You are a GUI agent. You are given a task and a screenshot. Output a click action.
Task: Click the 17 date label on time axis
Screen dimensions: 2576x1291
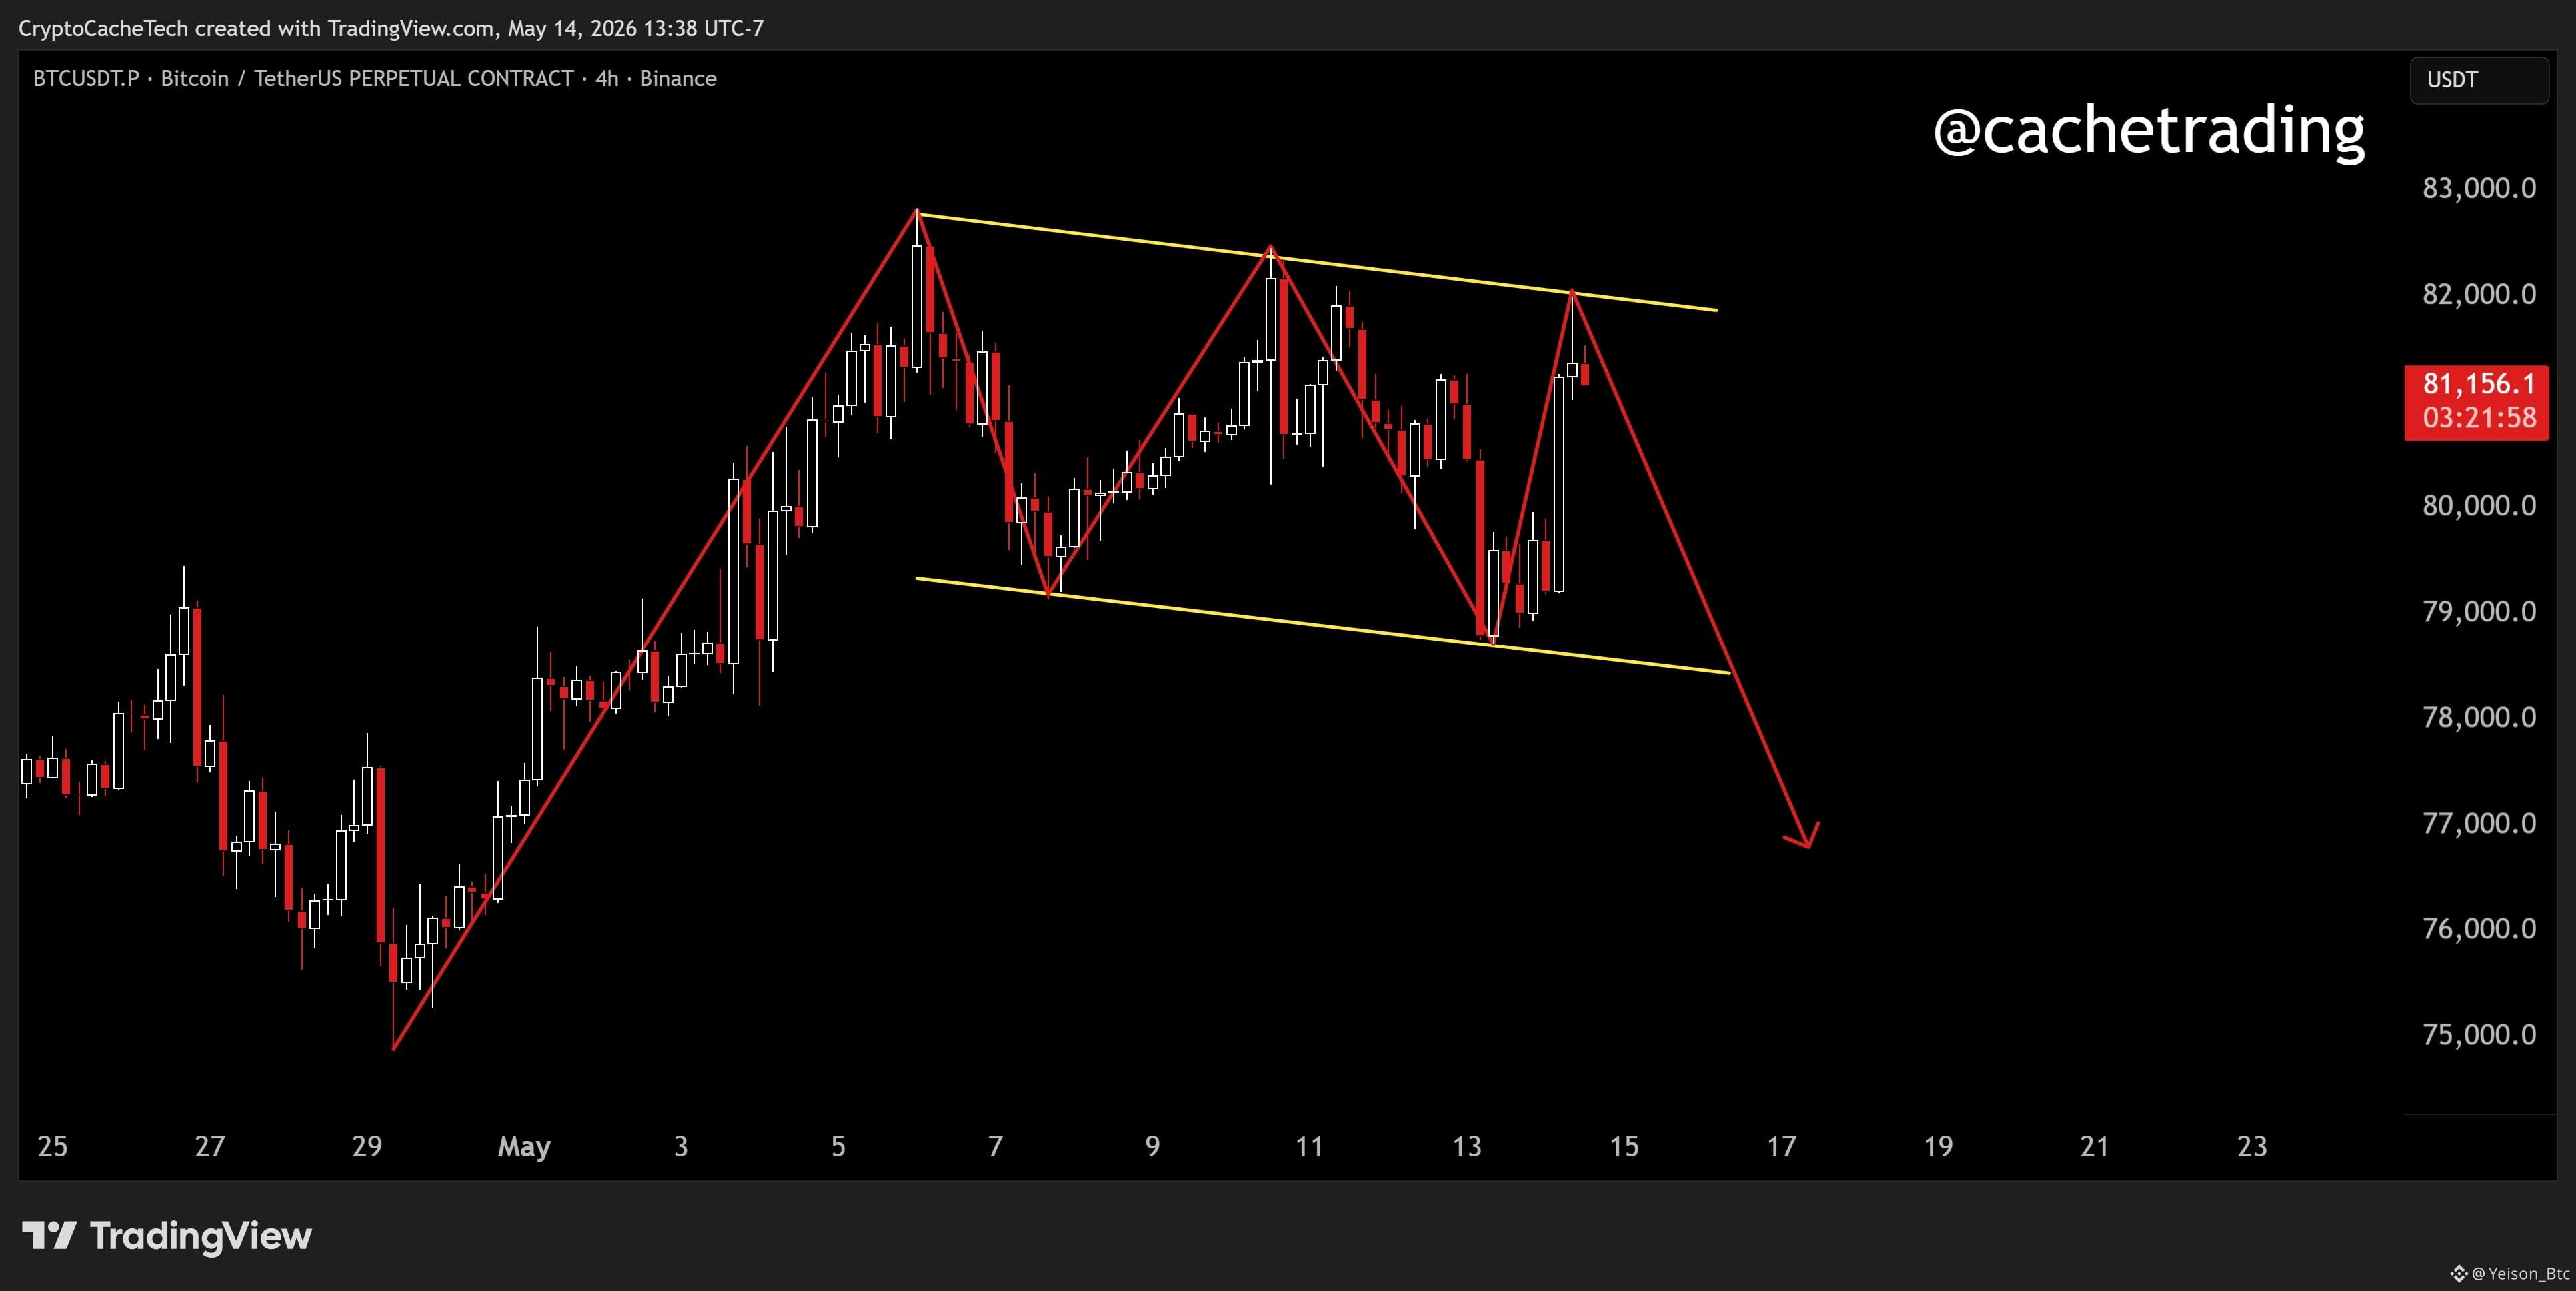1781,1146
